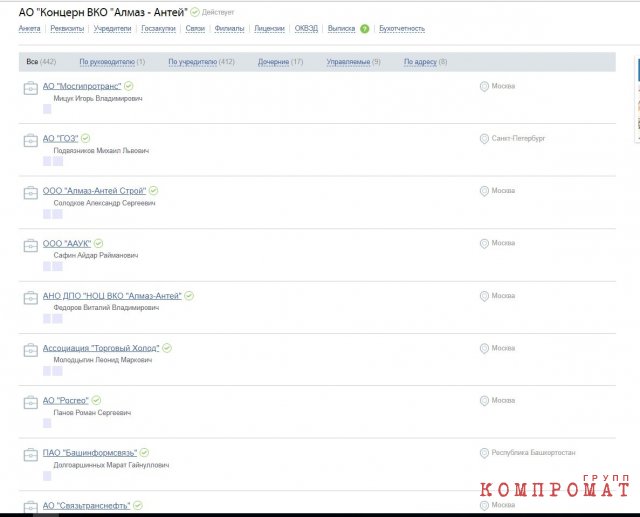Open the ООО "ААУК" company link
Screen dimensions: 640x517
[67, 243]
